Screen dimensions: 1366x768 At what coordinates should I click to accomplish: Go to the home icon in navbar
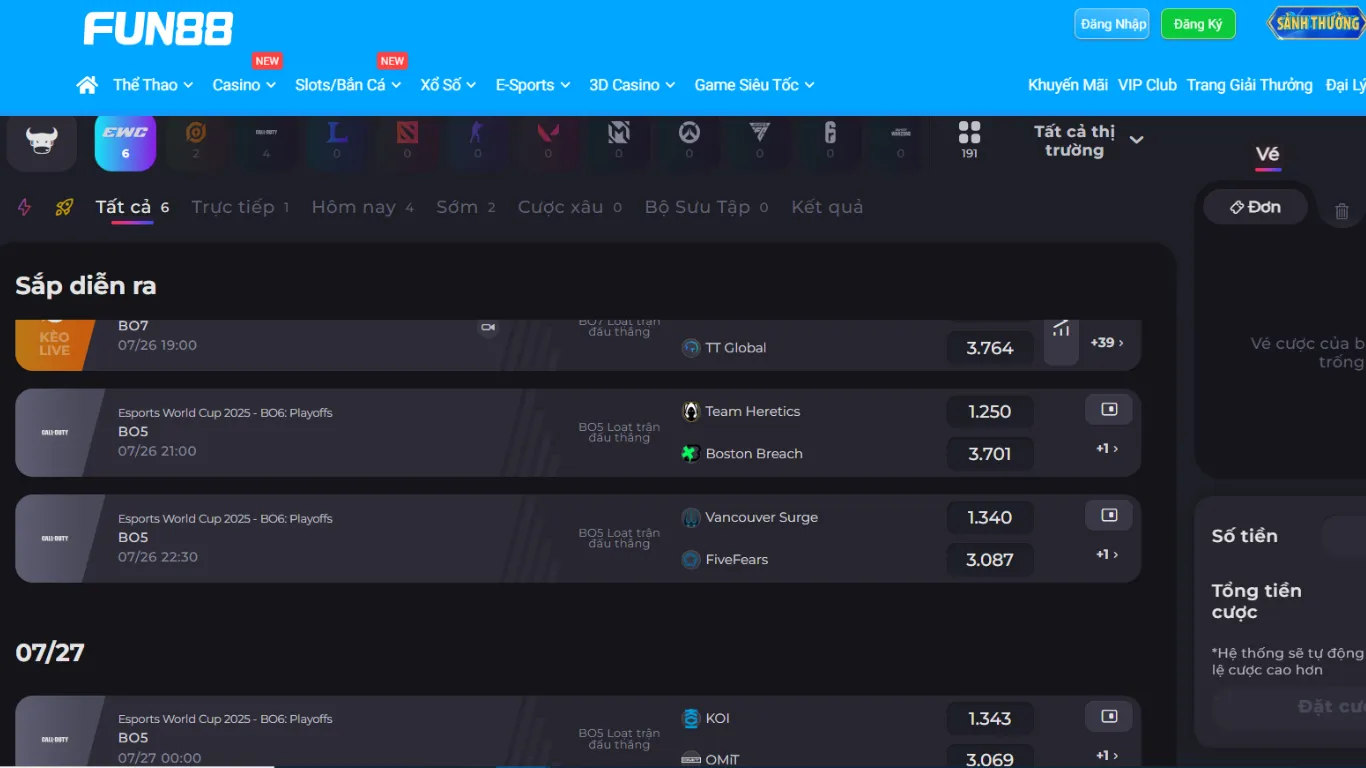coord(87,85)
